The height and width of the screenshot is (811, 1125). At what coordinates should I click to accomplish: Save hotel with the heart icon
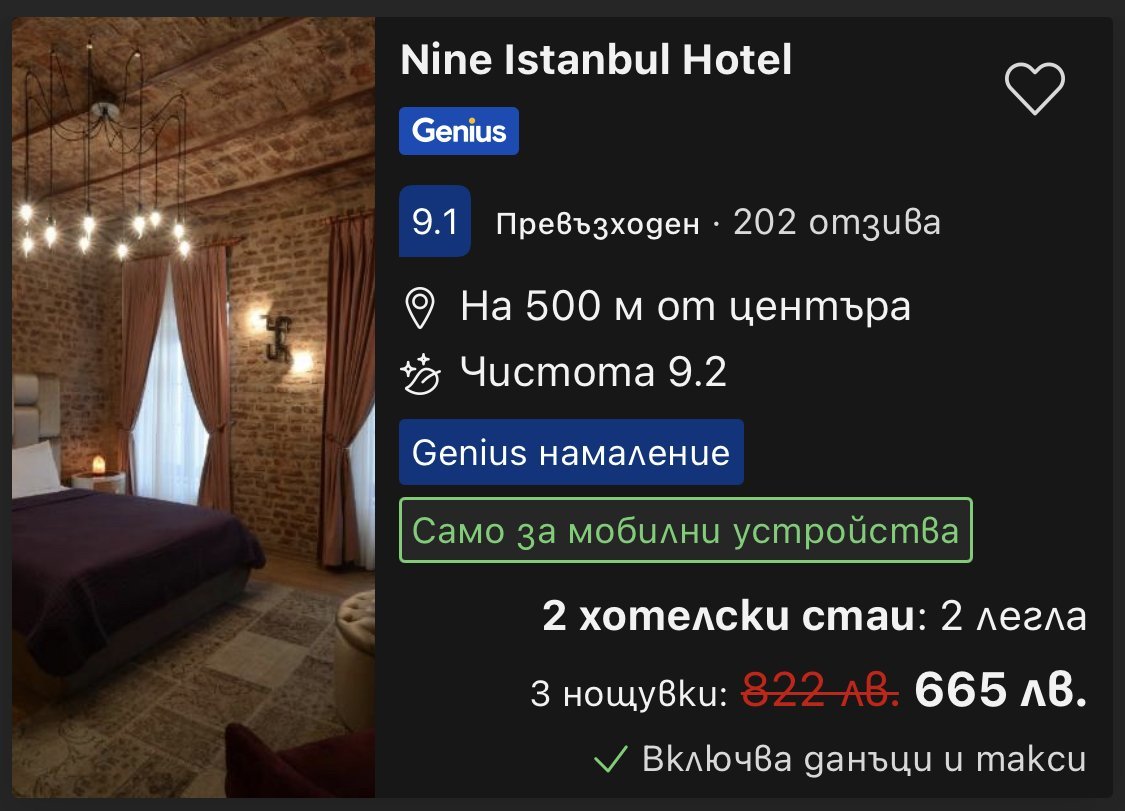tap(1035, 88)
